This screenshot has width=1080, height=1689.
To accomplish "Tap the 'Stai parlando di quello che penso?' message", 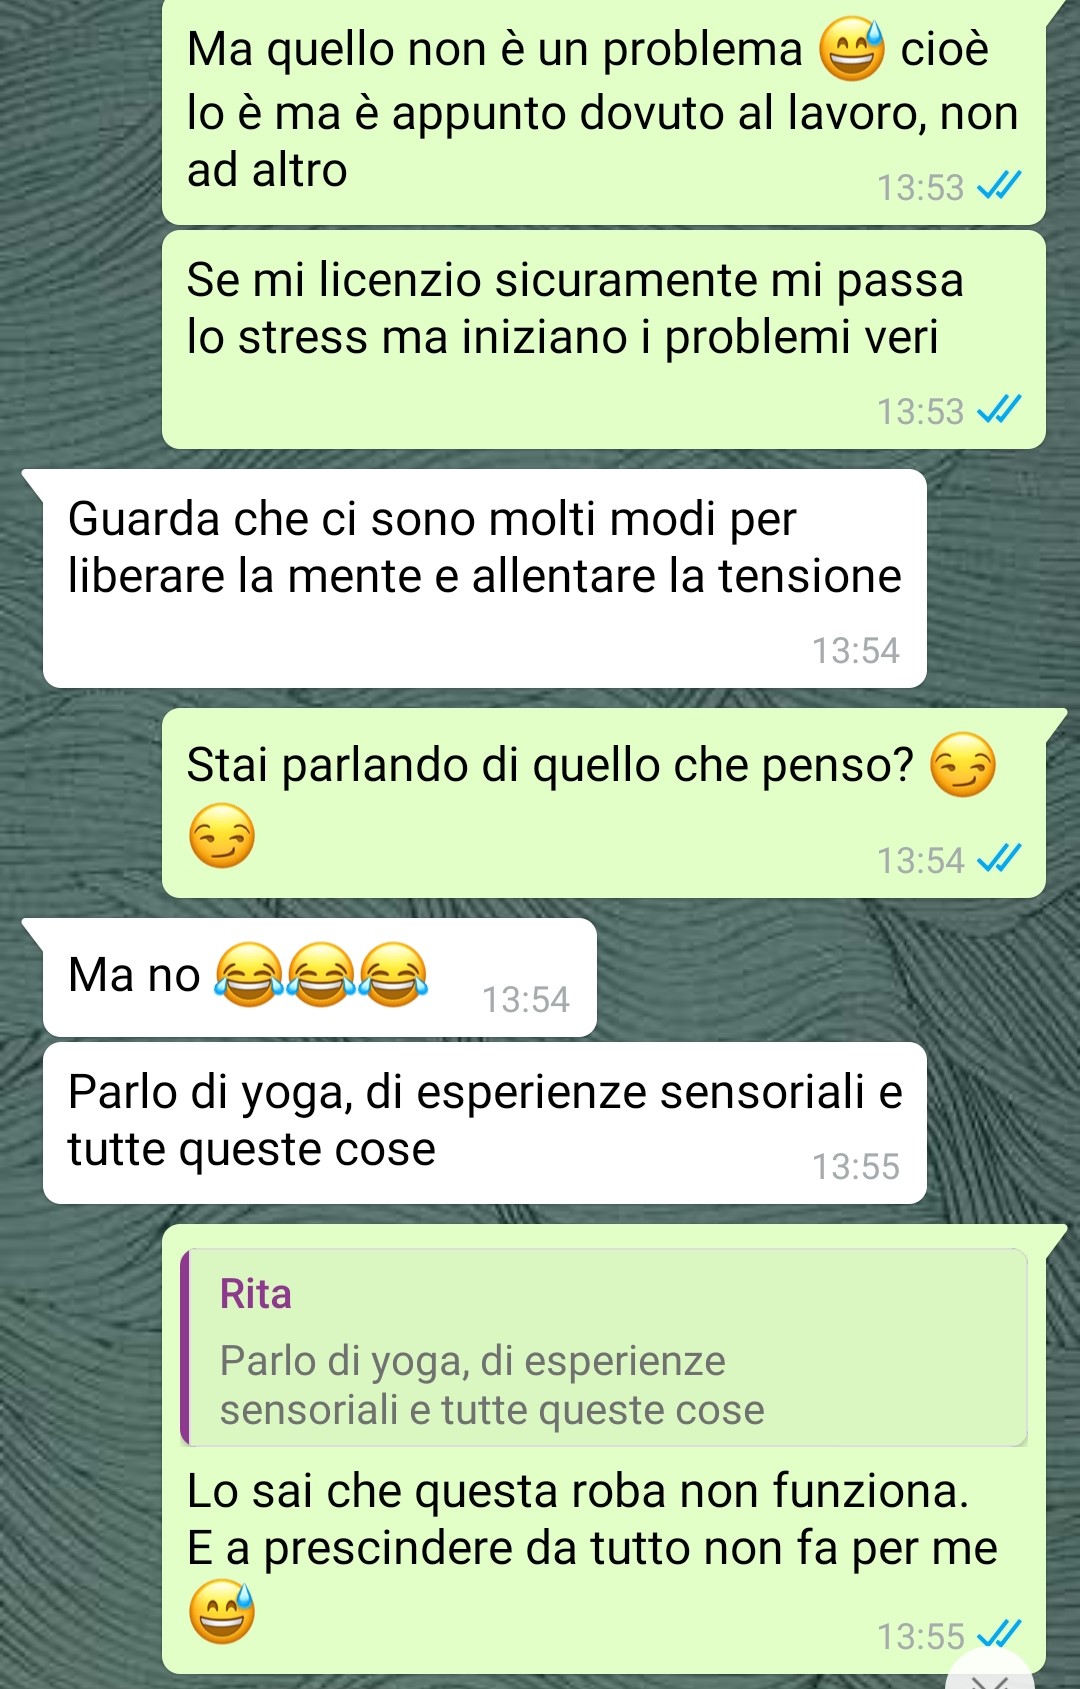I will coord(604,803).
